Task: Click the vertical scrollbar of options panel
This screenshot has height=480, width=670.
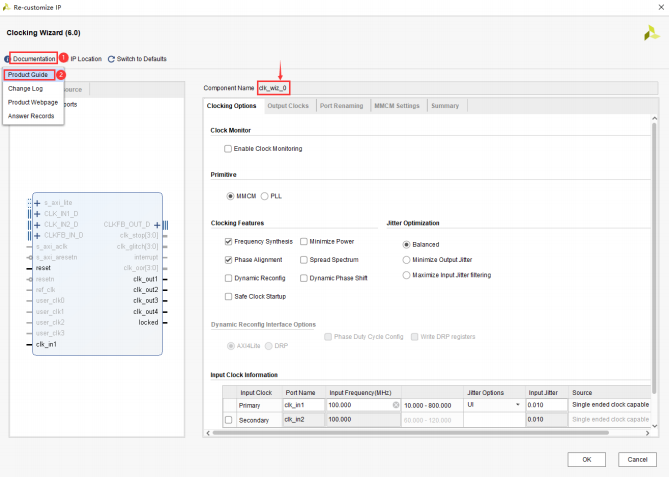Action: [x=654, y=259]
